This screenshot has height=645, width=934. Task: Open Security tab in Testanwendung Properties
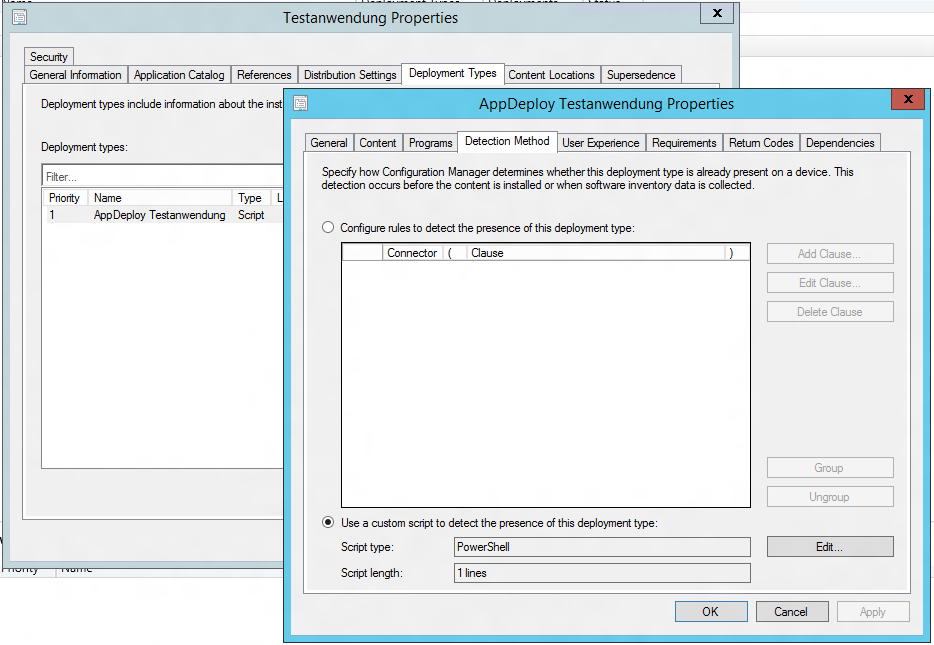pyautogui.click(x=49, y=57)
